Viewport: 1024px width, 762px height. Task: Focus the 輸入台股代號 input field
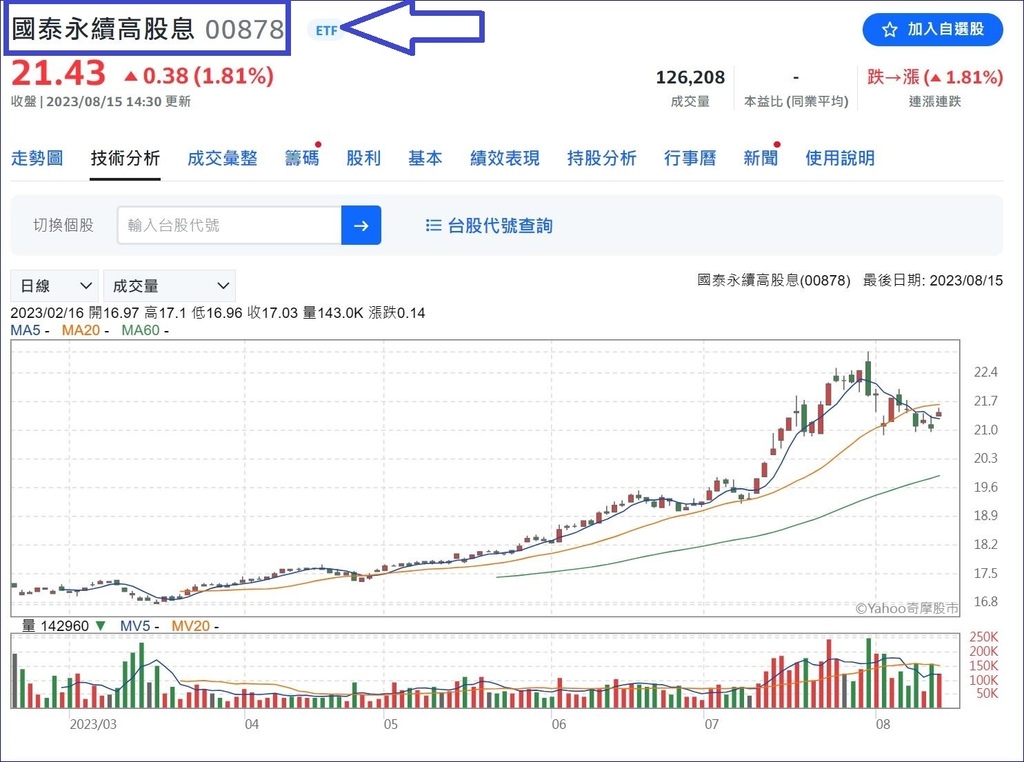point(230,225)
